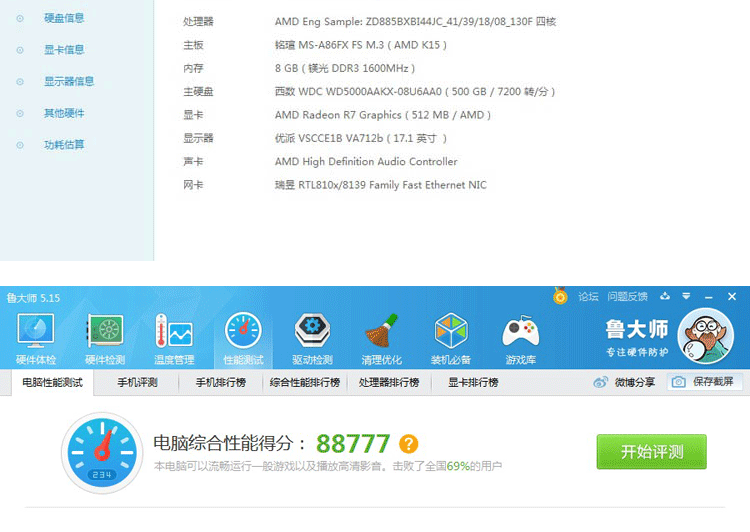Click hard disk value WDC WD5000AAKX

(415, 91)
